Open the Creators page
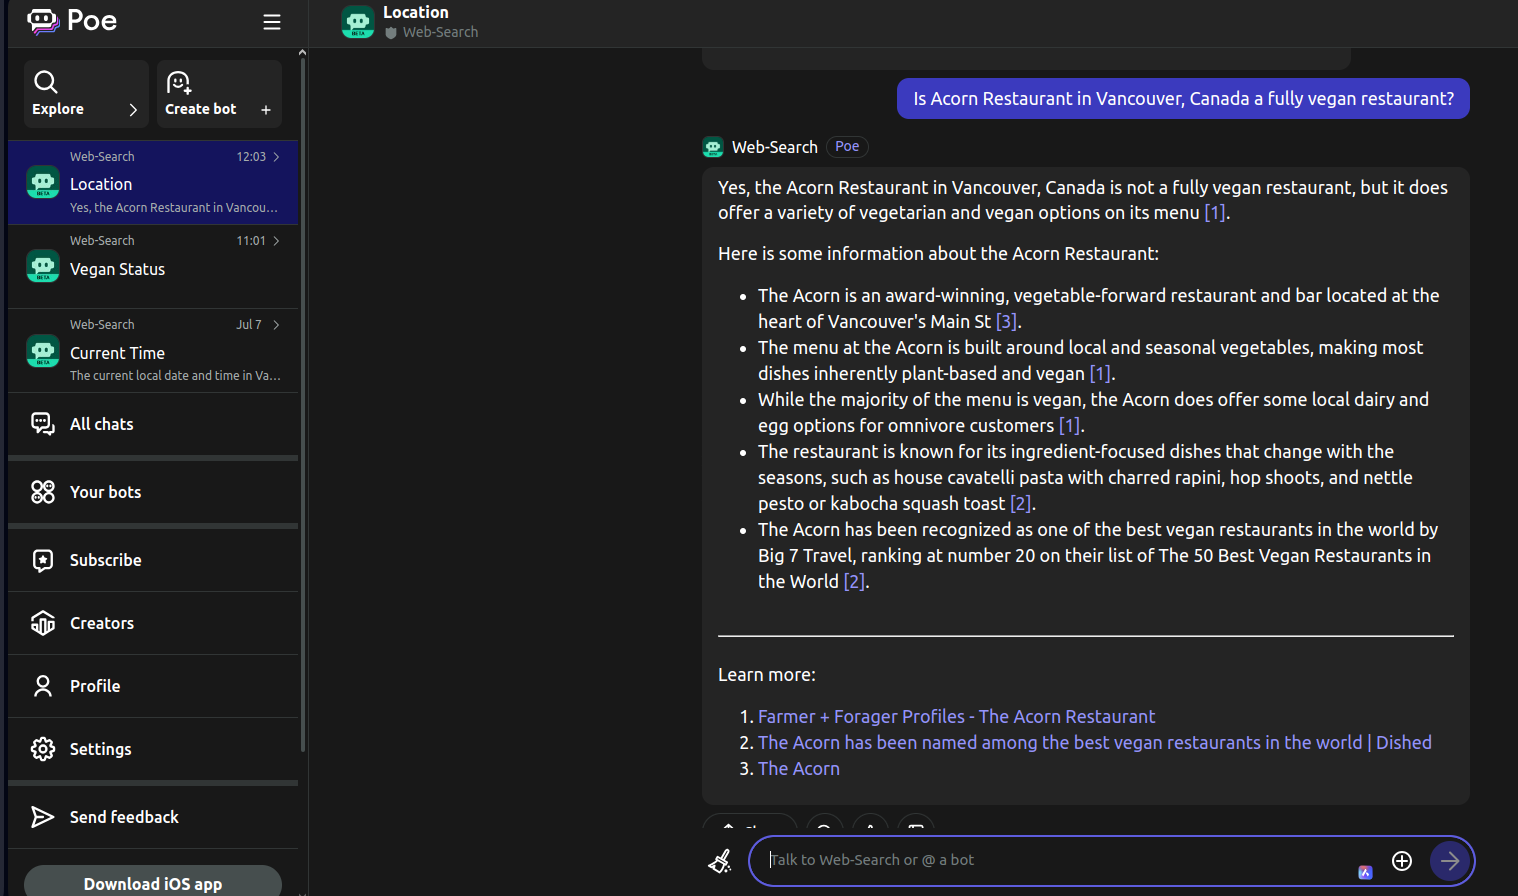Image resolution: width=1518 pixels, height=896 pixels. pyautogui.click(x=153, y=623)
